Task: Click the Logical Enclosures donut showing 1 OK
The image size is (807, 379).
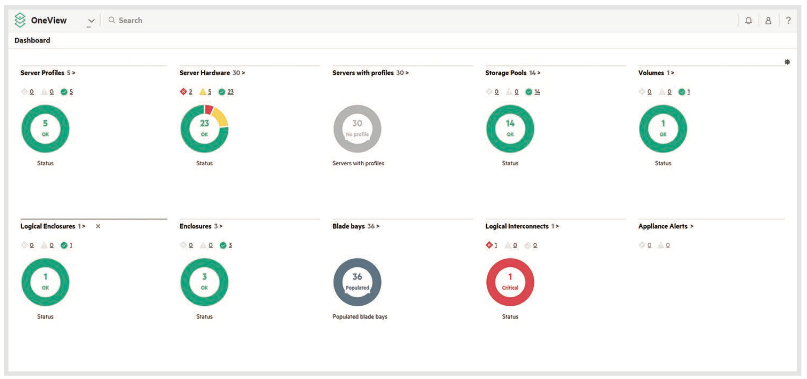Action: 45,282
